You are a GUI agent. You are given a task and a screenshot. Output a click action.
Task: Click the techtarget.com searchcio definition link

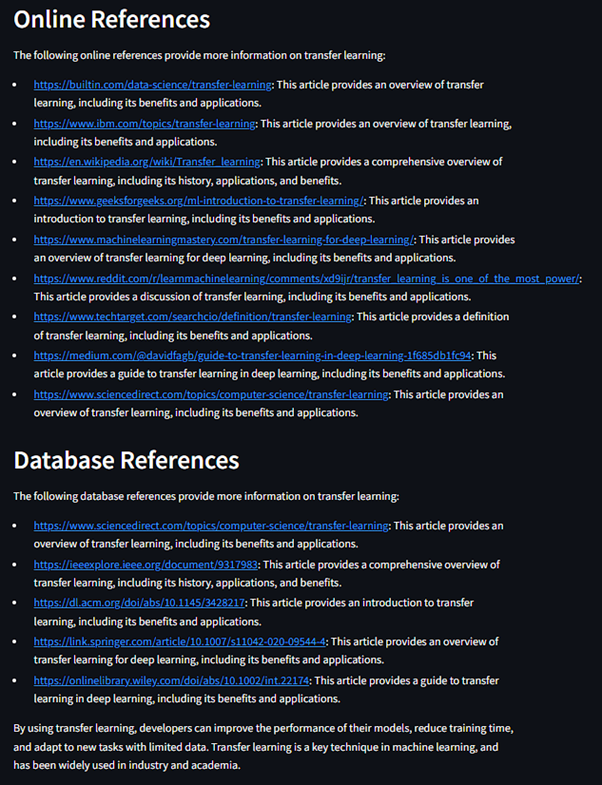(x=192, y=317)
